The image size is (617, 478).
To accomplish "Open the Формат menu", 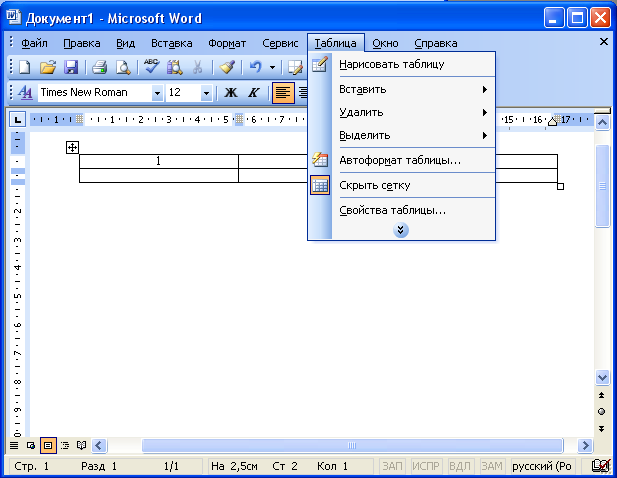I will pos(227,43).
